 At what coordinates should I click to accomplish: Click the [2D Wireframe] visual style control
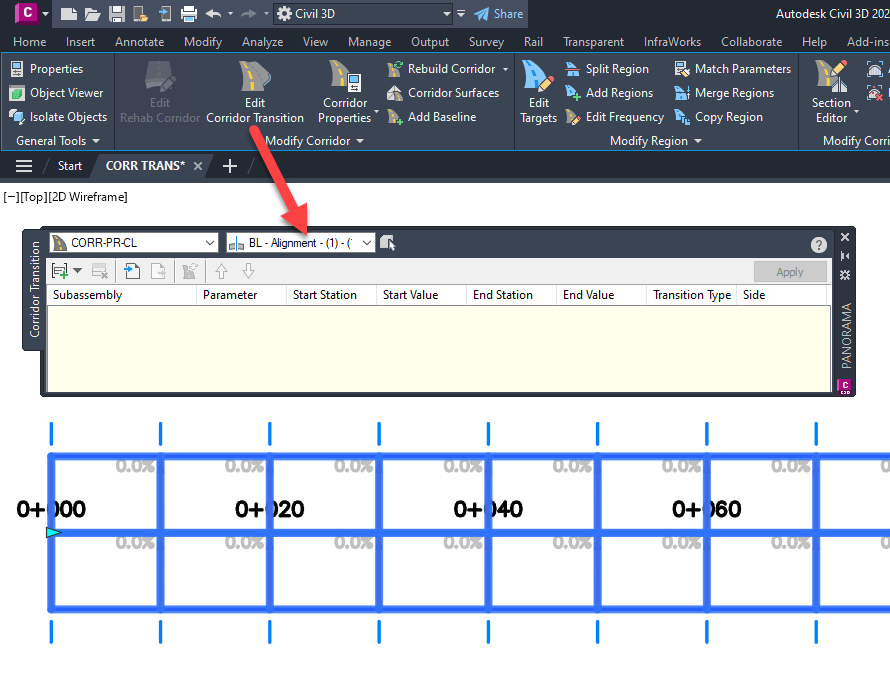(87, 197)
